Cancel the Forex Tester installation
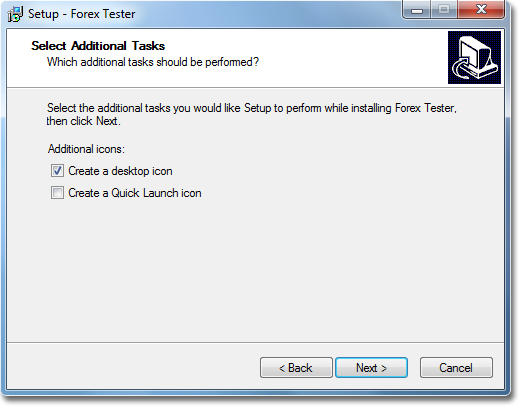This screenshot has height=410, width=525. [456, 368]
